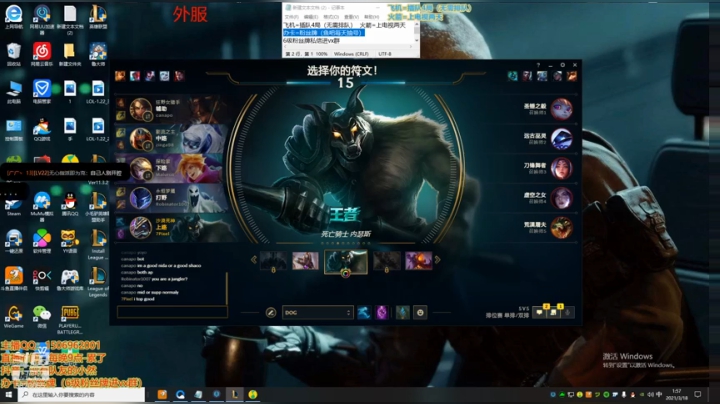Open Notepad 编辑 menu
This screenshot has width=720, height=404.
coord(310,17)
